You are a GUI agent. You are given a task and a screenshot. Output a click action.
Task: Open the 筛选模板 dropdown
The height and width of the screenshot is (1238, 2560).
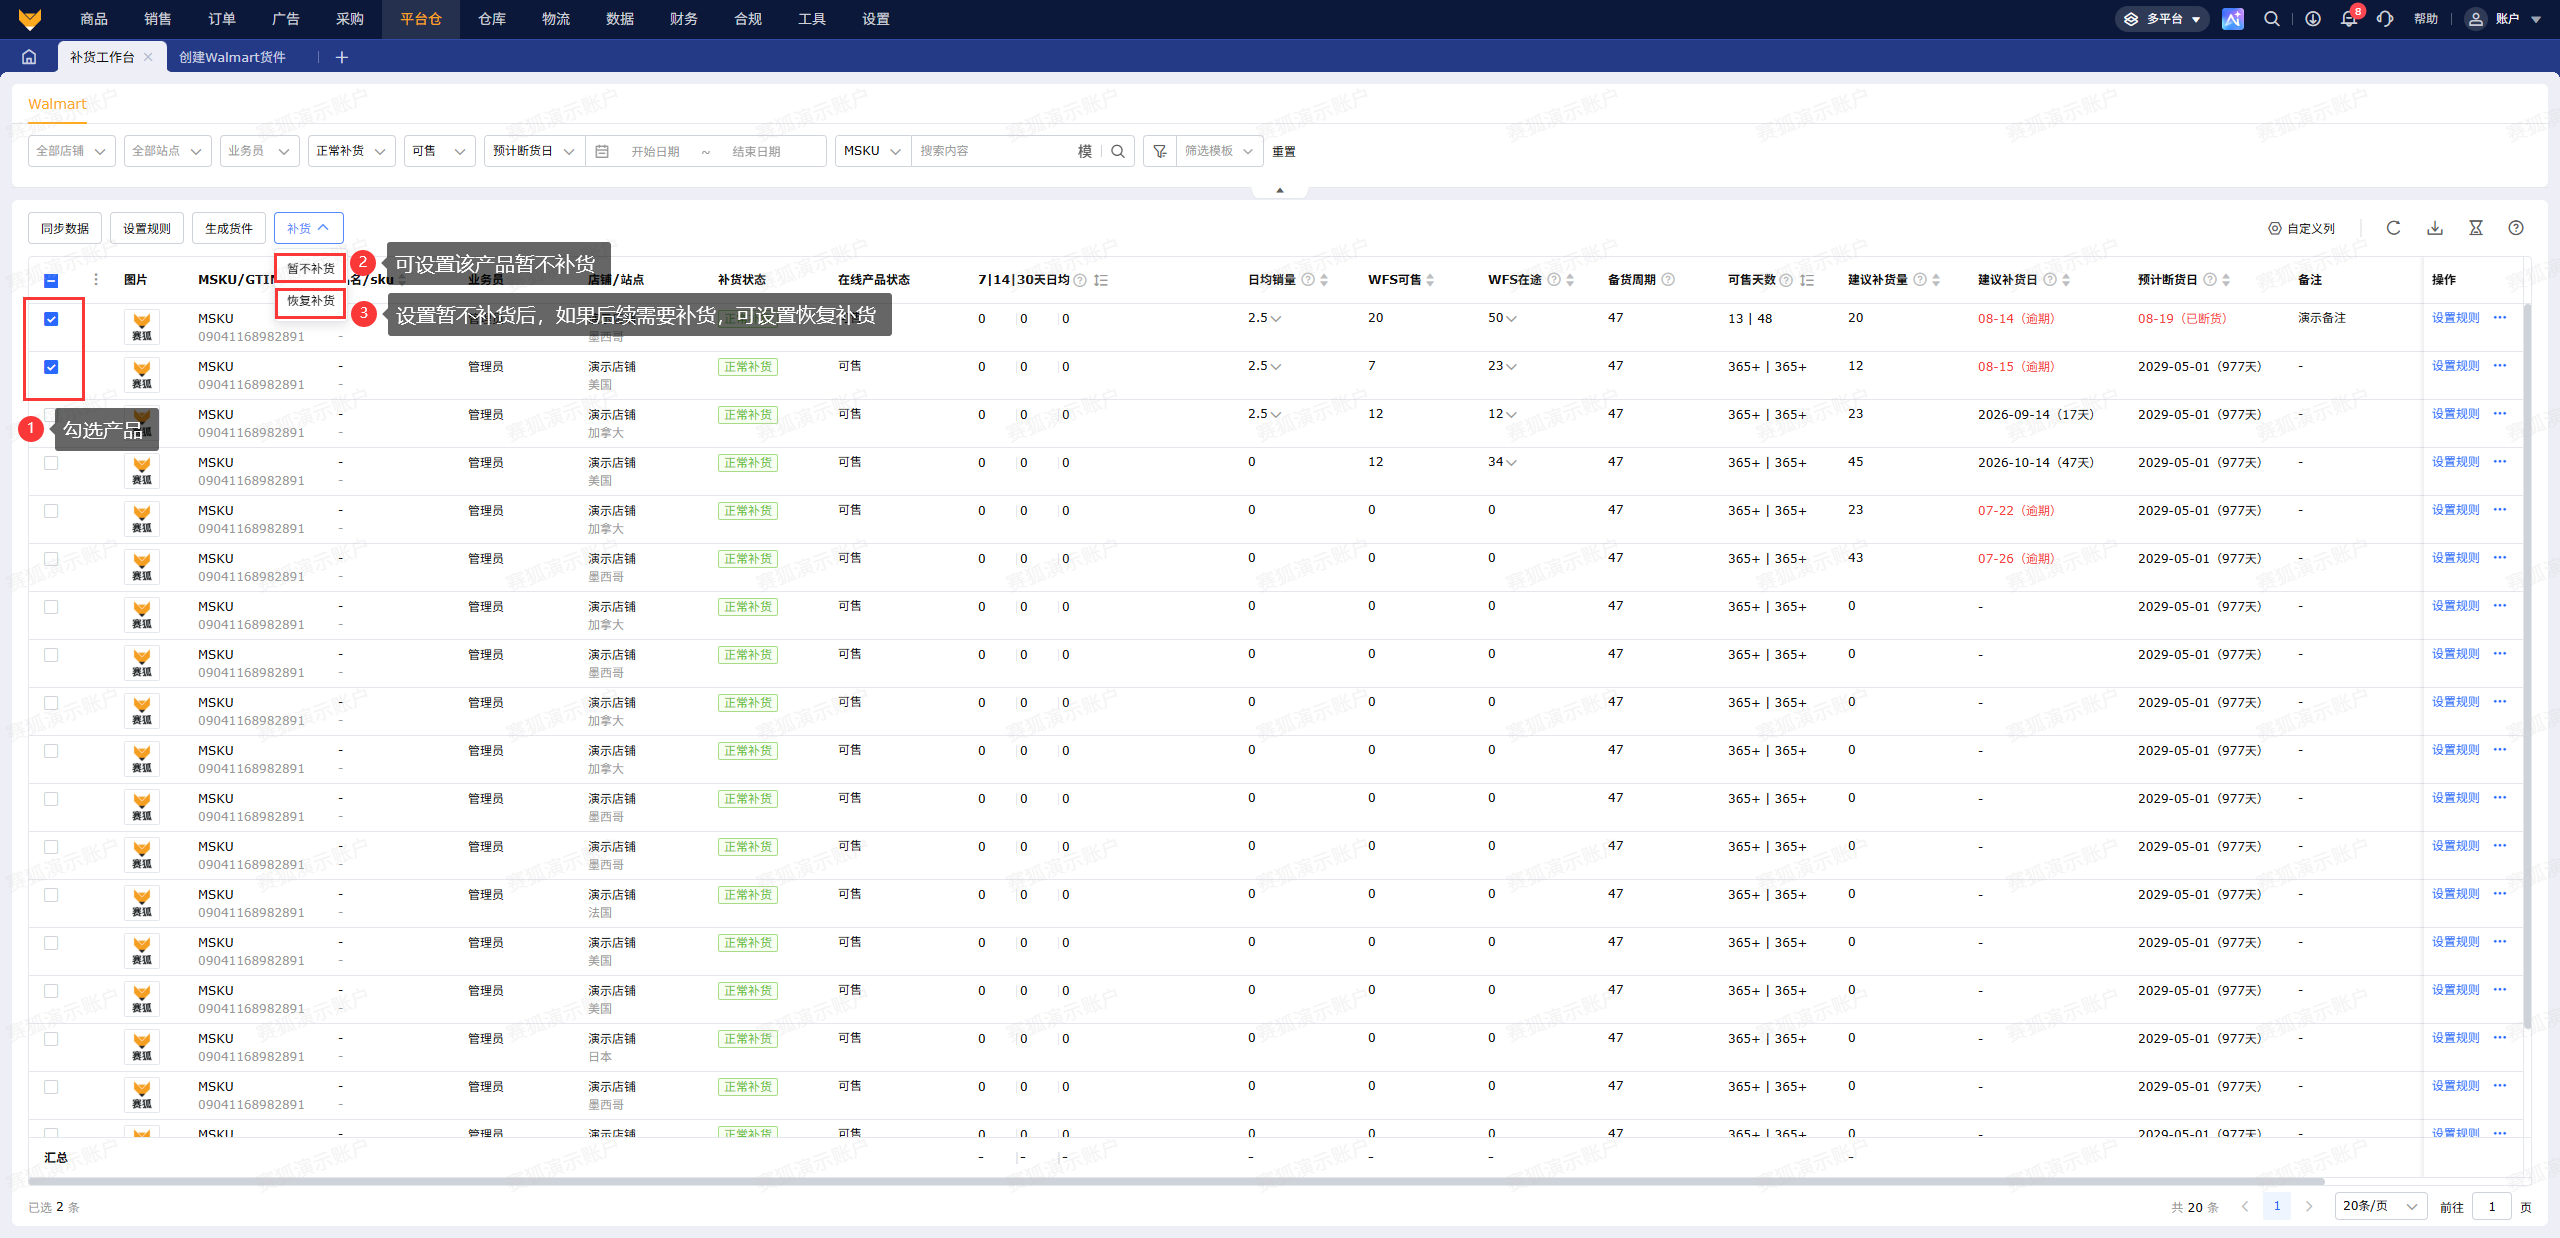tap(1219, 151)
